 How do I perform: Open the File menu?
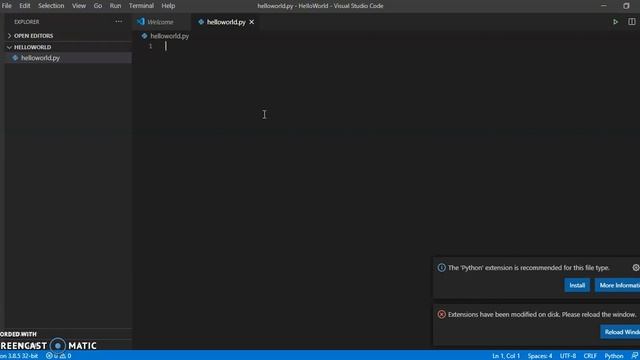[7, 6]
